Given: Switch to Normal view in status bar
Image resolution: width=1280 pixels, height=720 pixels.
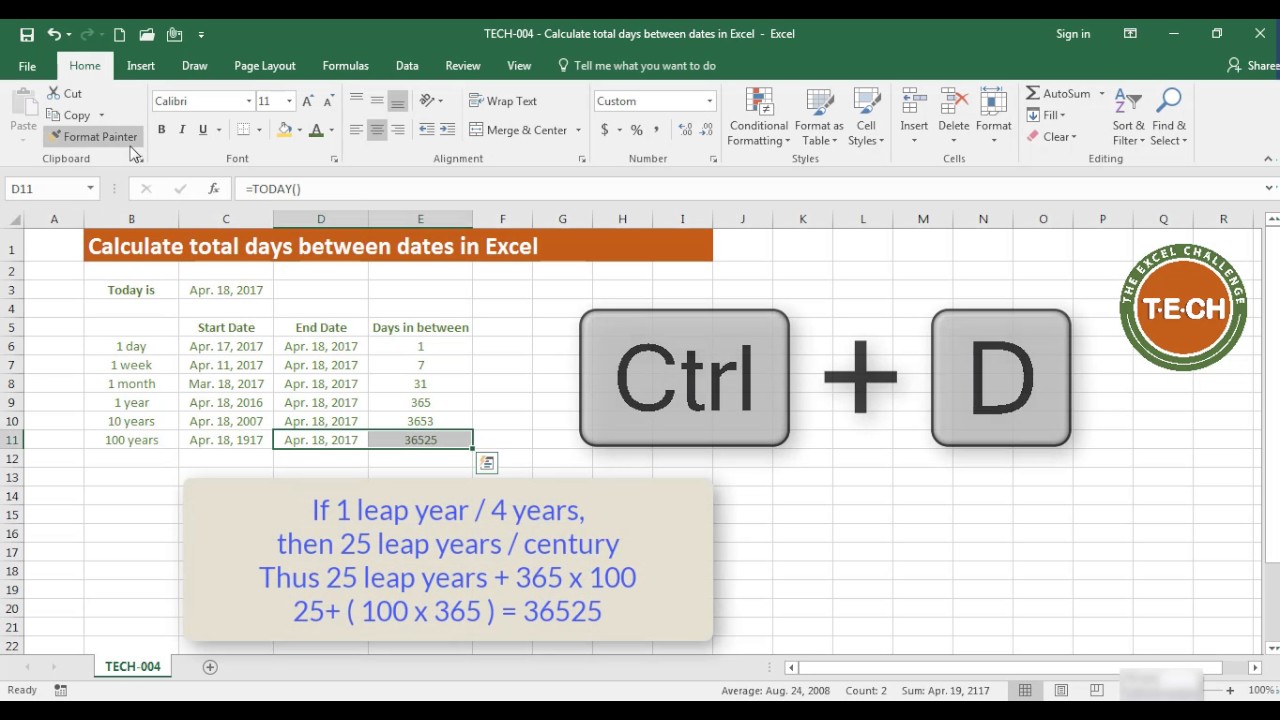Looking at the screenshot, I should 1025,690.
